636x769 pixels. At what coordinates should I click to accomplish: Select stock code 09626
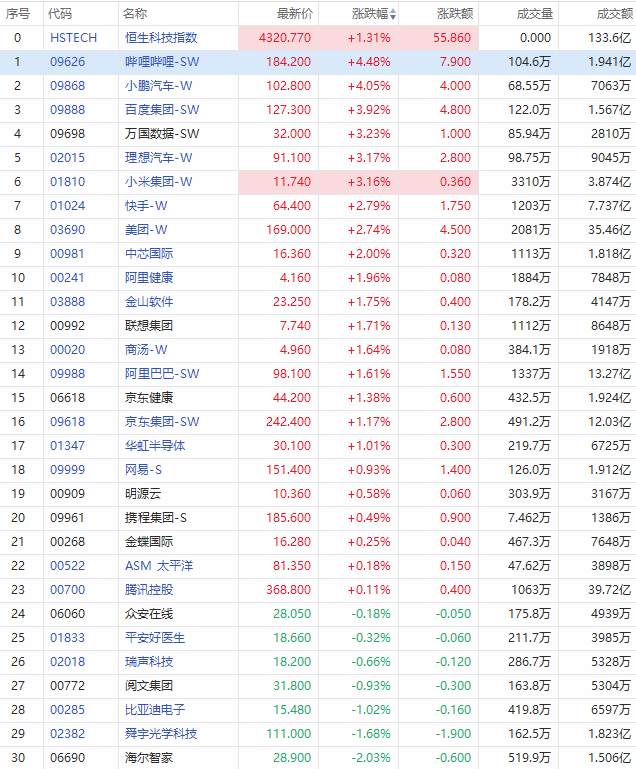pos(67,62)
